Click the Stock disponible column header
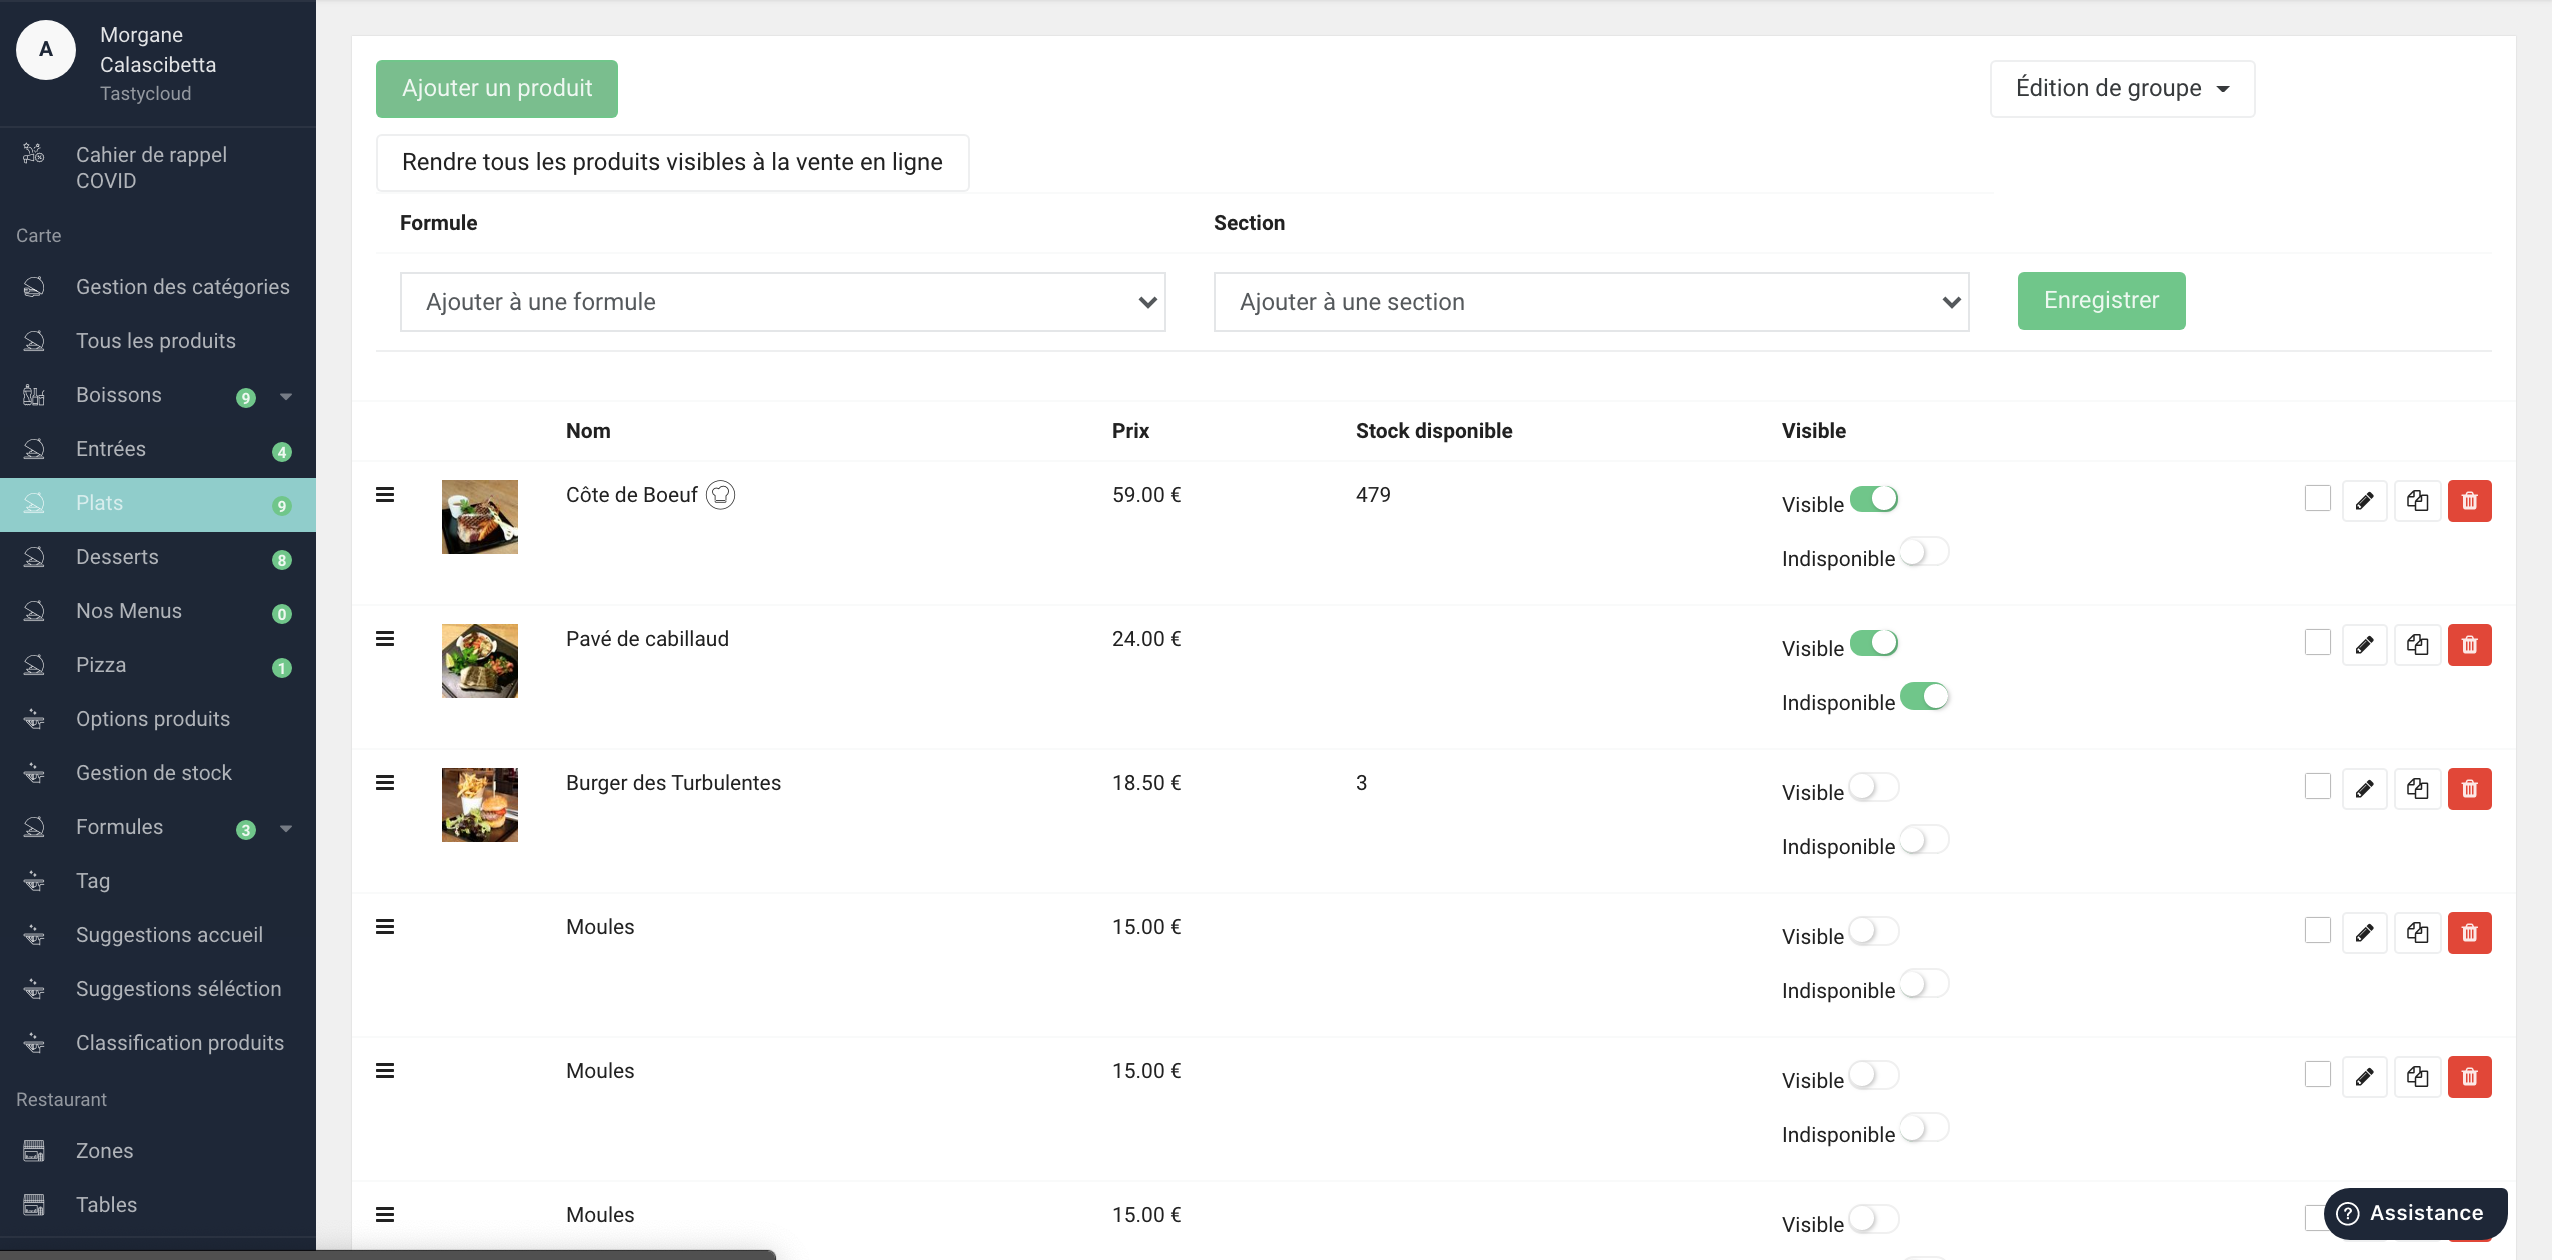2552x1260 pixels. coord(1434,431)
